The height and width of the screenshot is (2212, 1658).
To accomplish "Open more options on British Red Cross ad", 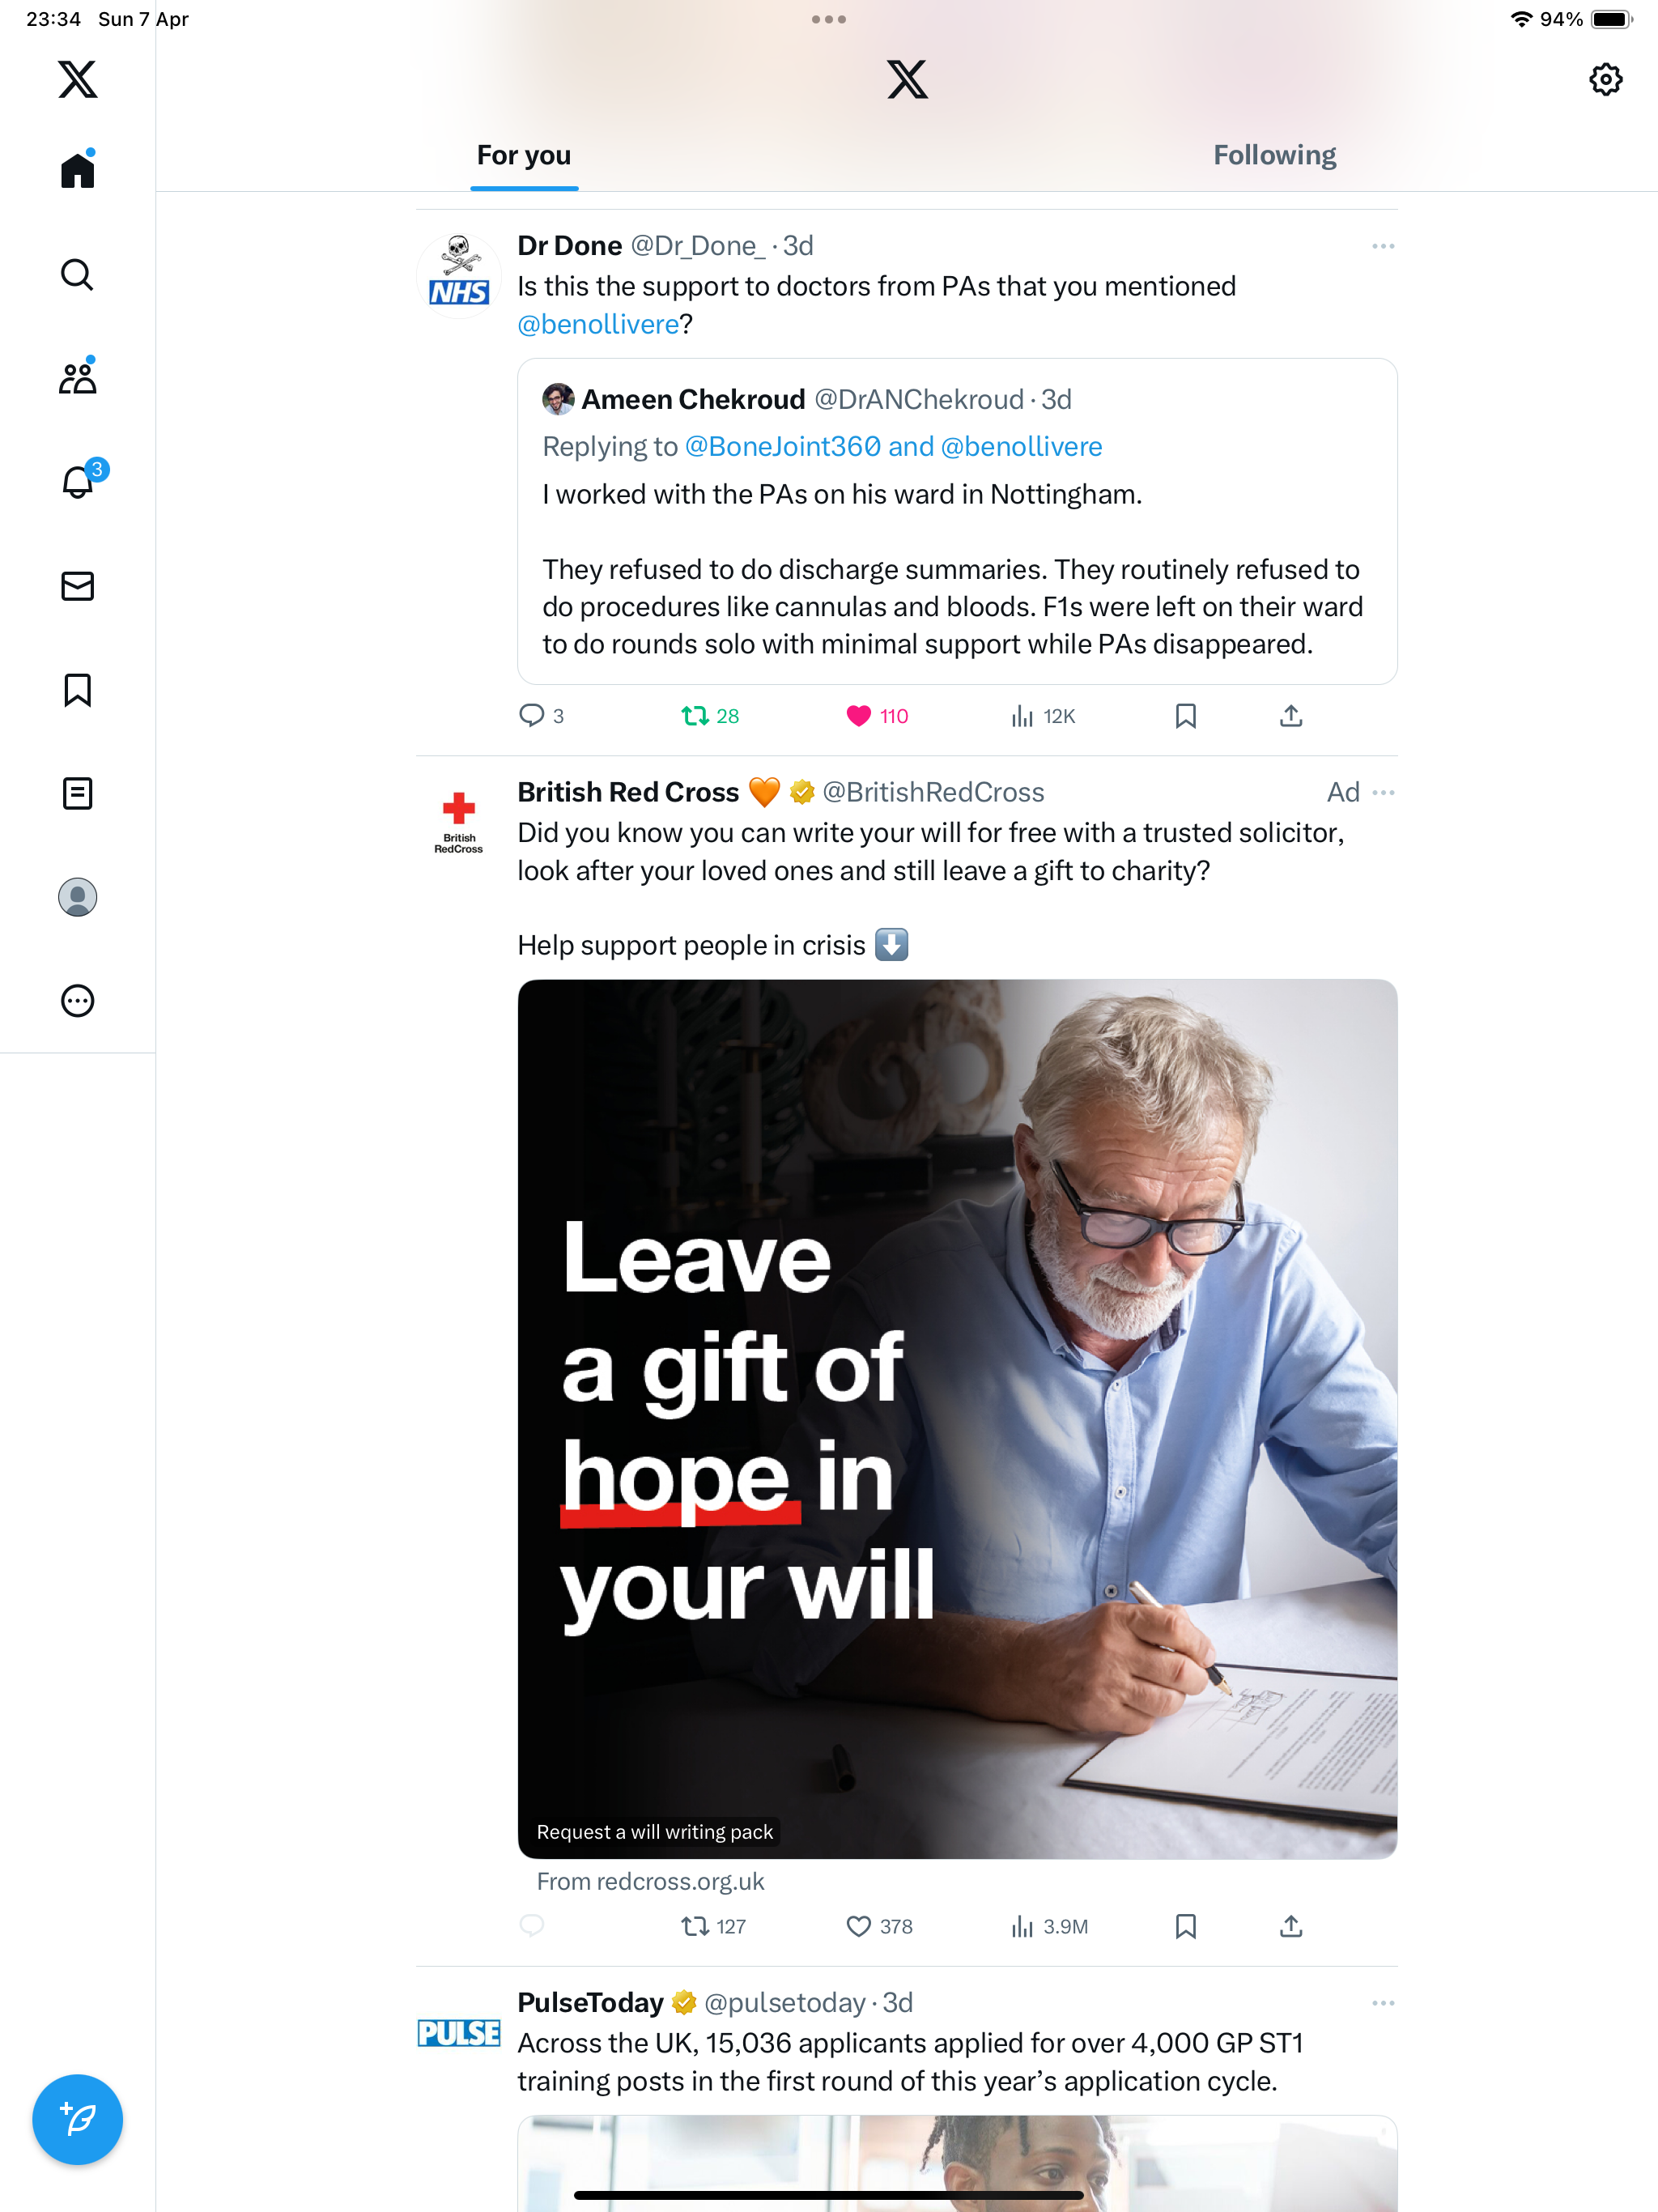I will click(x=1383, y=792).
